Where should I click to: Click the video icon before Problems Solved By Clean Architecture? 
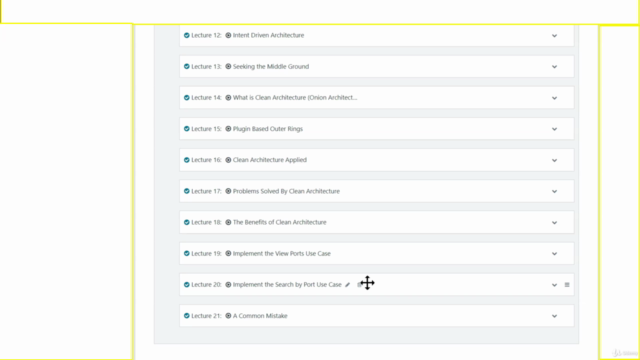pyautogui.click(x=228, y=191)
